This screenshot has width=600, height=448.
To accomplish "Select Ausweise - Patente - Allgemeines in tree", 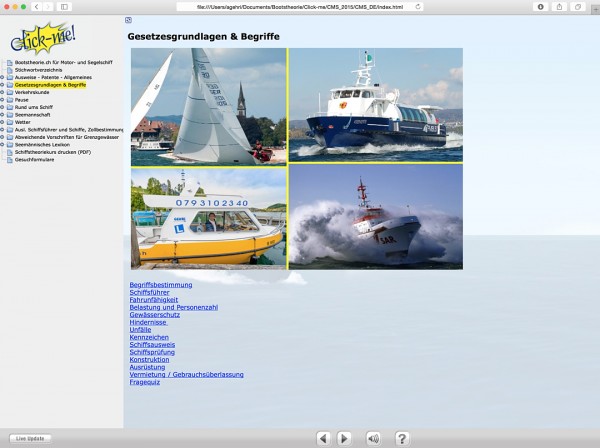I will pyautogui.click(x=53, y=77).
